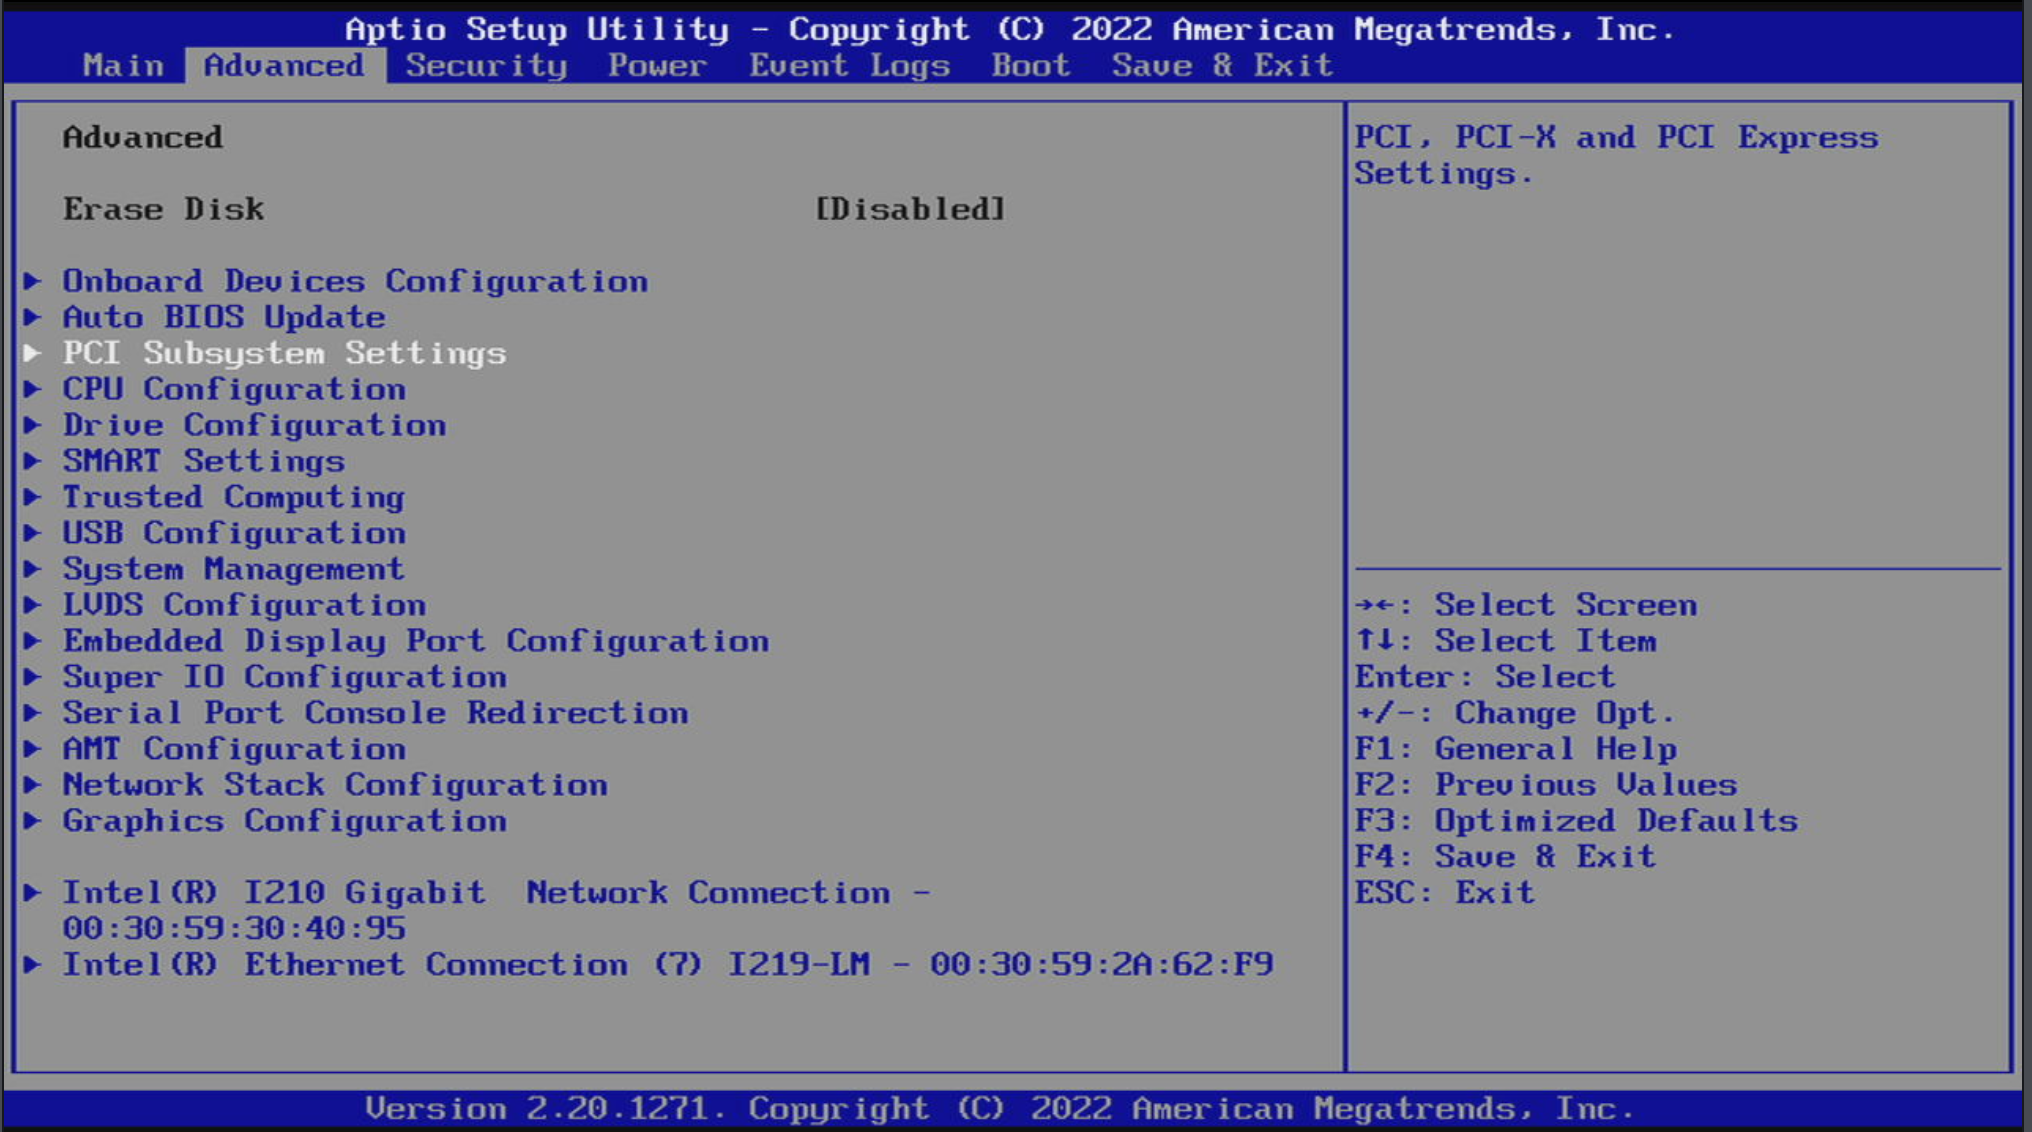Click arrow beside Drive Configuration
The image size is (2032, 1132).
pyautogui.click(x=33, y=425)
